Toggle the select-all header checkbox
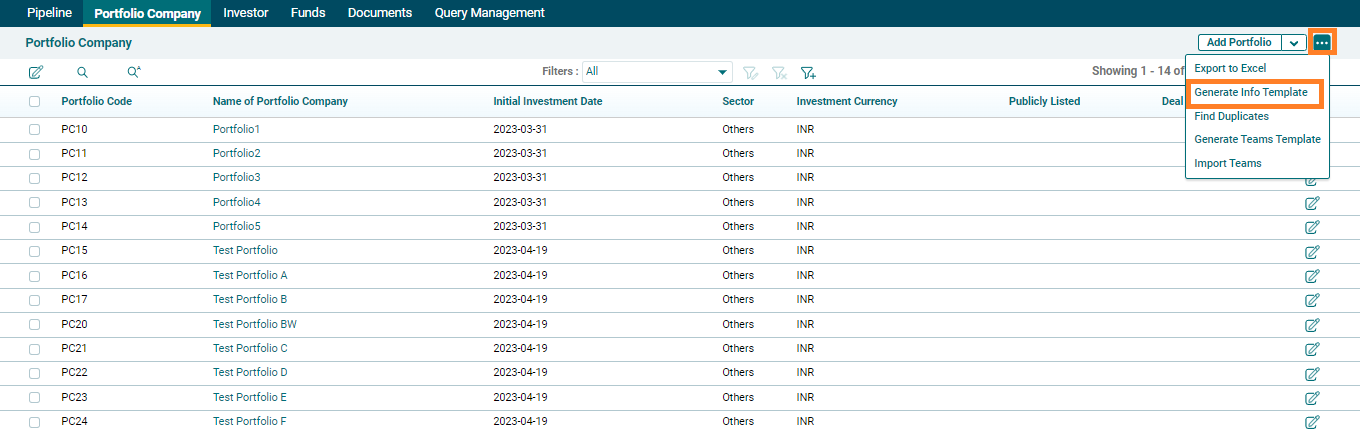This screenshot has height=434, width=1360. click(x=35, y=102)
